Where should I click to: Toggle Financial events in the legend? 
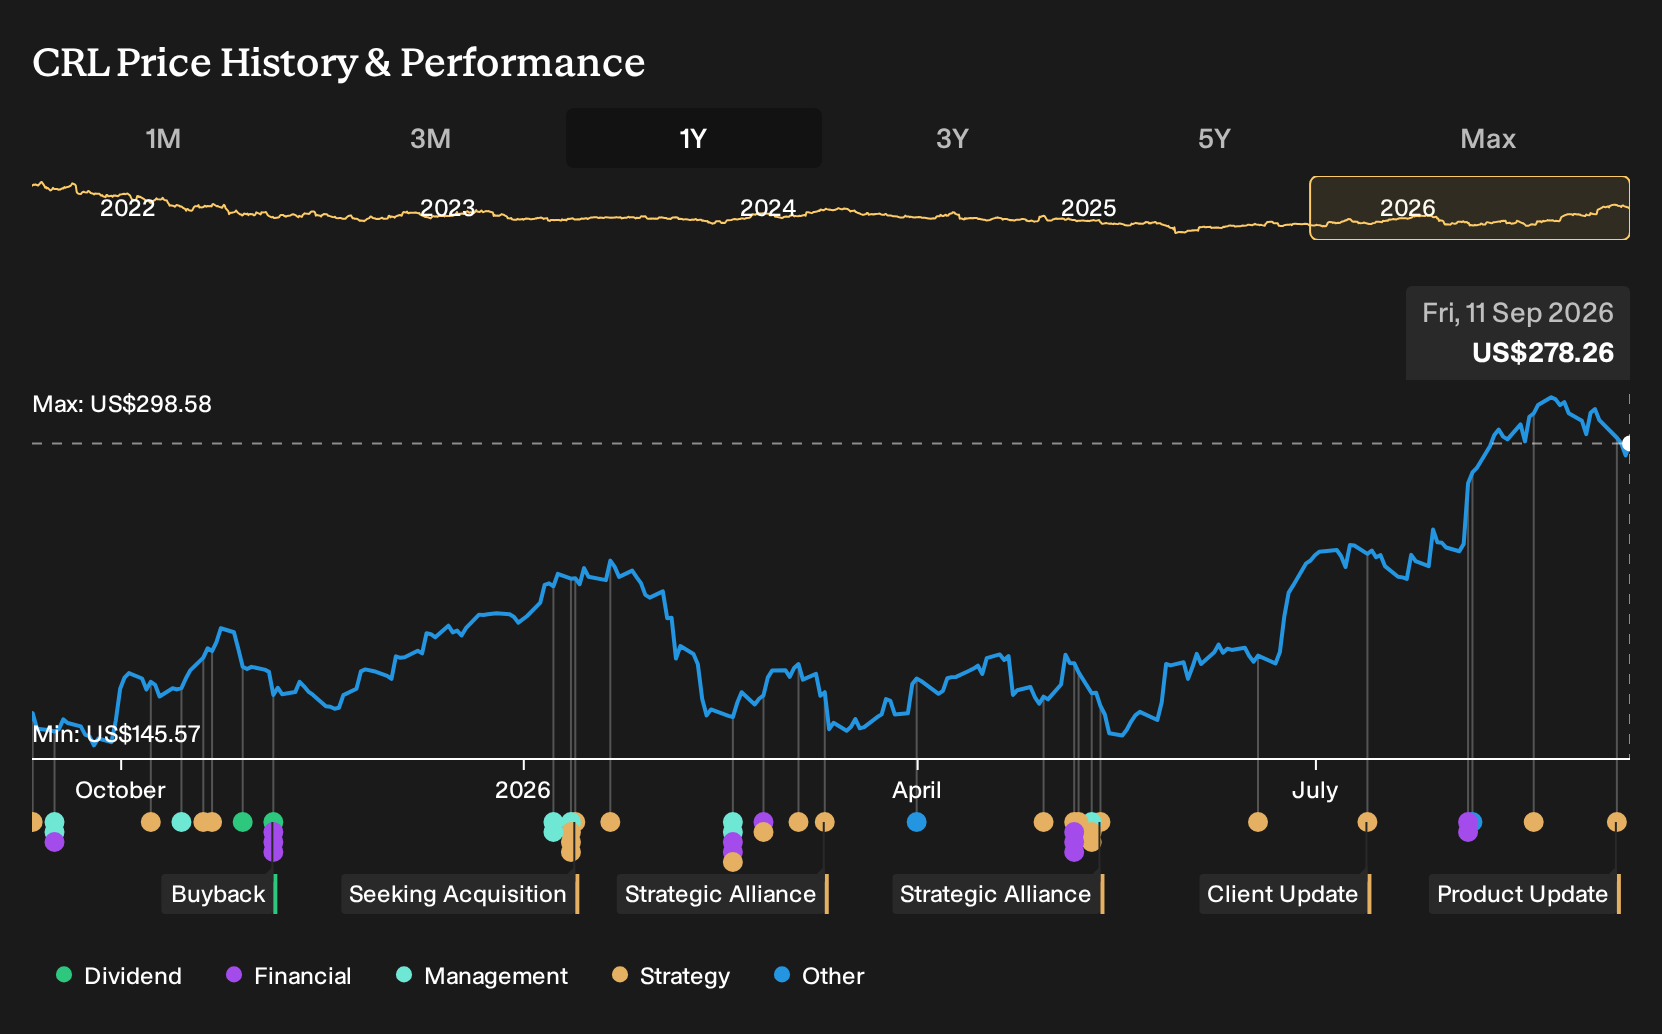click(x=288, y=975)
